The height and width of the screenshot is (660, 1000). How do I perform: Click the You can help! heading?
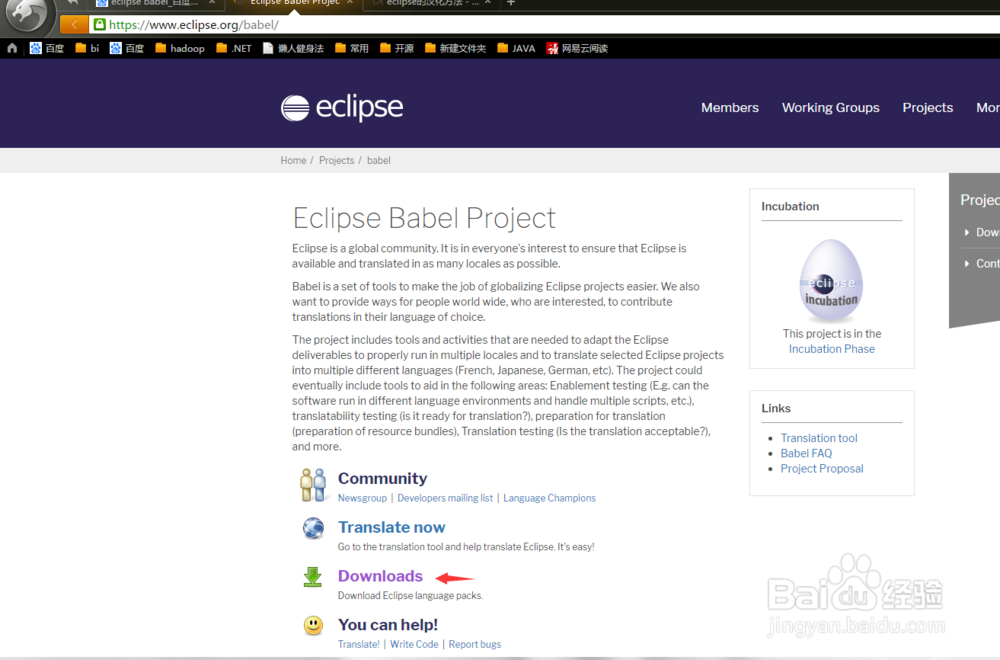(388, 624)
